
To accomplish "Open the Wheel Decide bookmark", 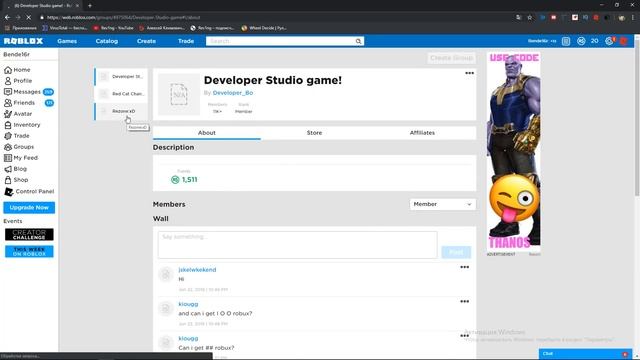I will click(x=264, y=28).
